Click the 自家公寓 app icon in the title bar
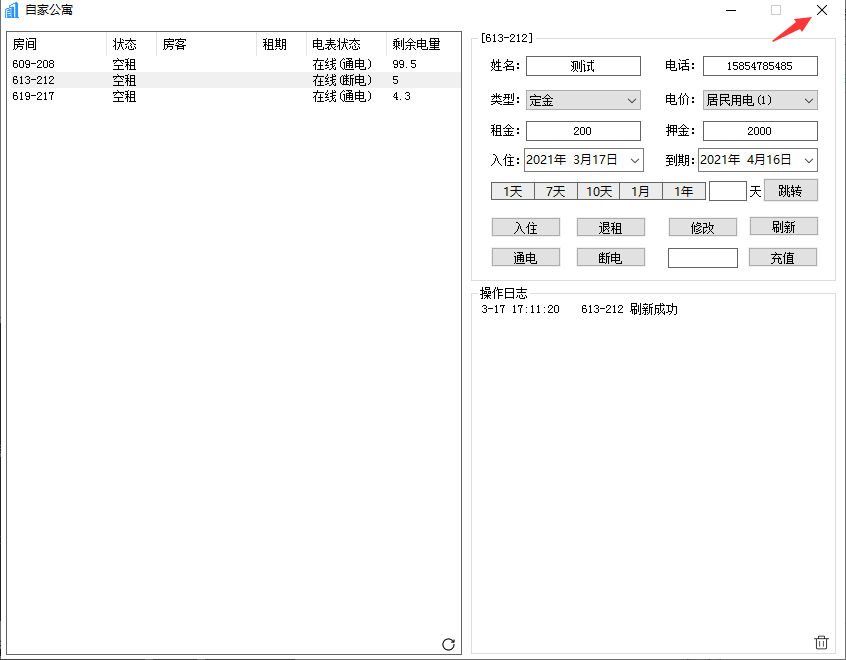 pyautogui.click(x=11, y=10)
